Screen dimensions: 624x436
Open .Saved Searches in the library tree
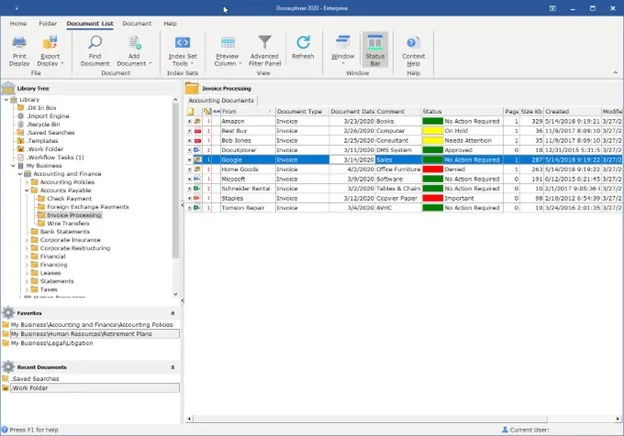pyautogui.click(x=51, y=132)
